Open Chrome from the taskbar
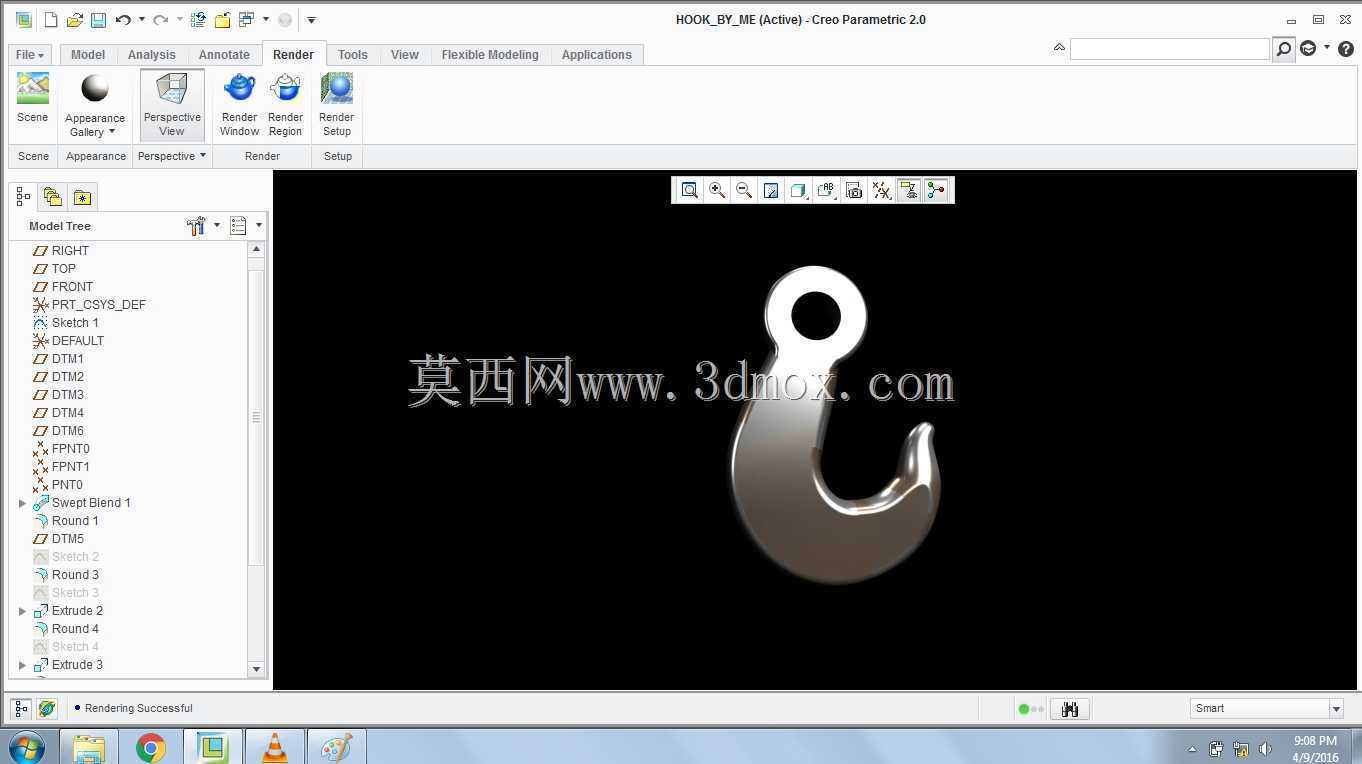This screenshot has width=1362, height=764. 151,747
